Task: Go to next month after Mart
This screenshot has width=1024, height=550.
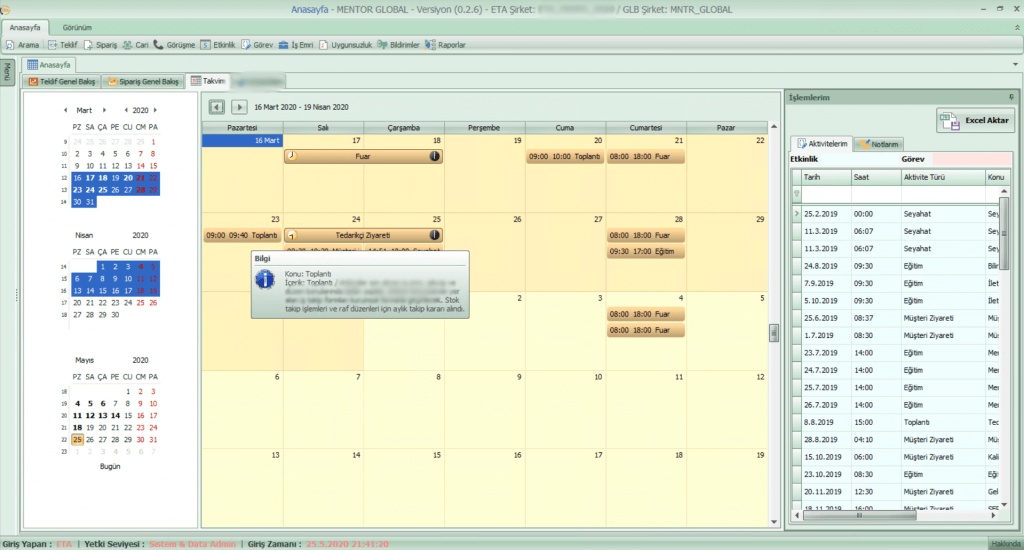Action: pos(104,110)
